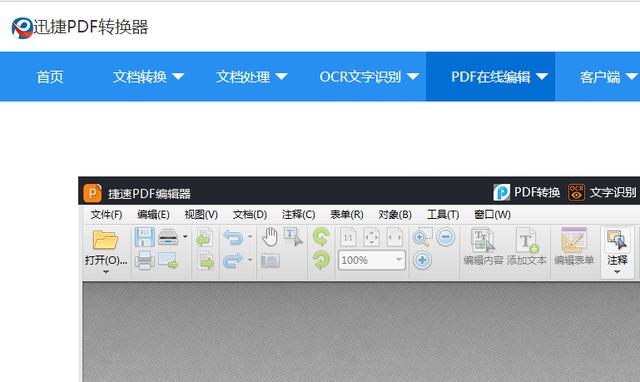Click the 文字识别 OCR button
640x382 pixels.
pos(602,192)
